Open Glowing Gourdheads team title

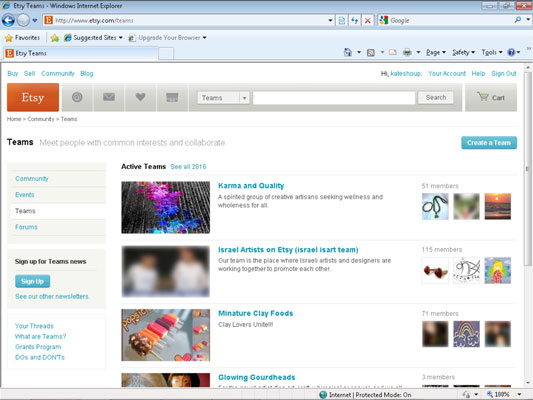click(257, 377)
